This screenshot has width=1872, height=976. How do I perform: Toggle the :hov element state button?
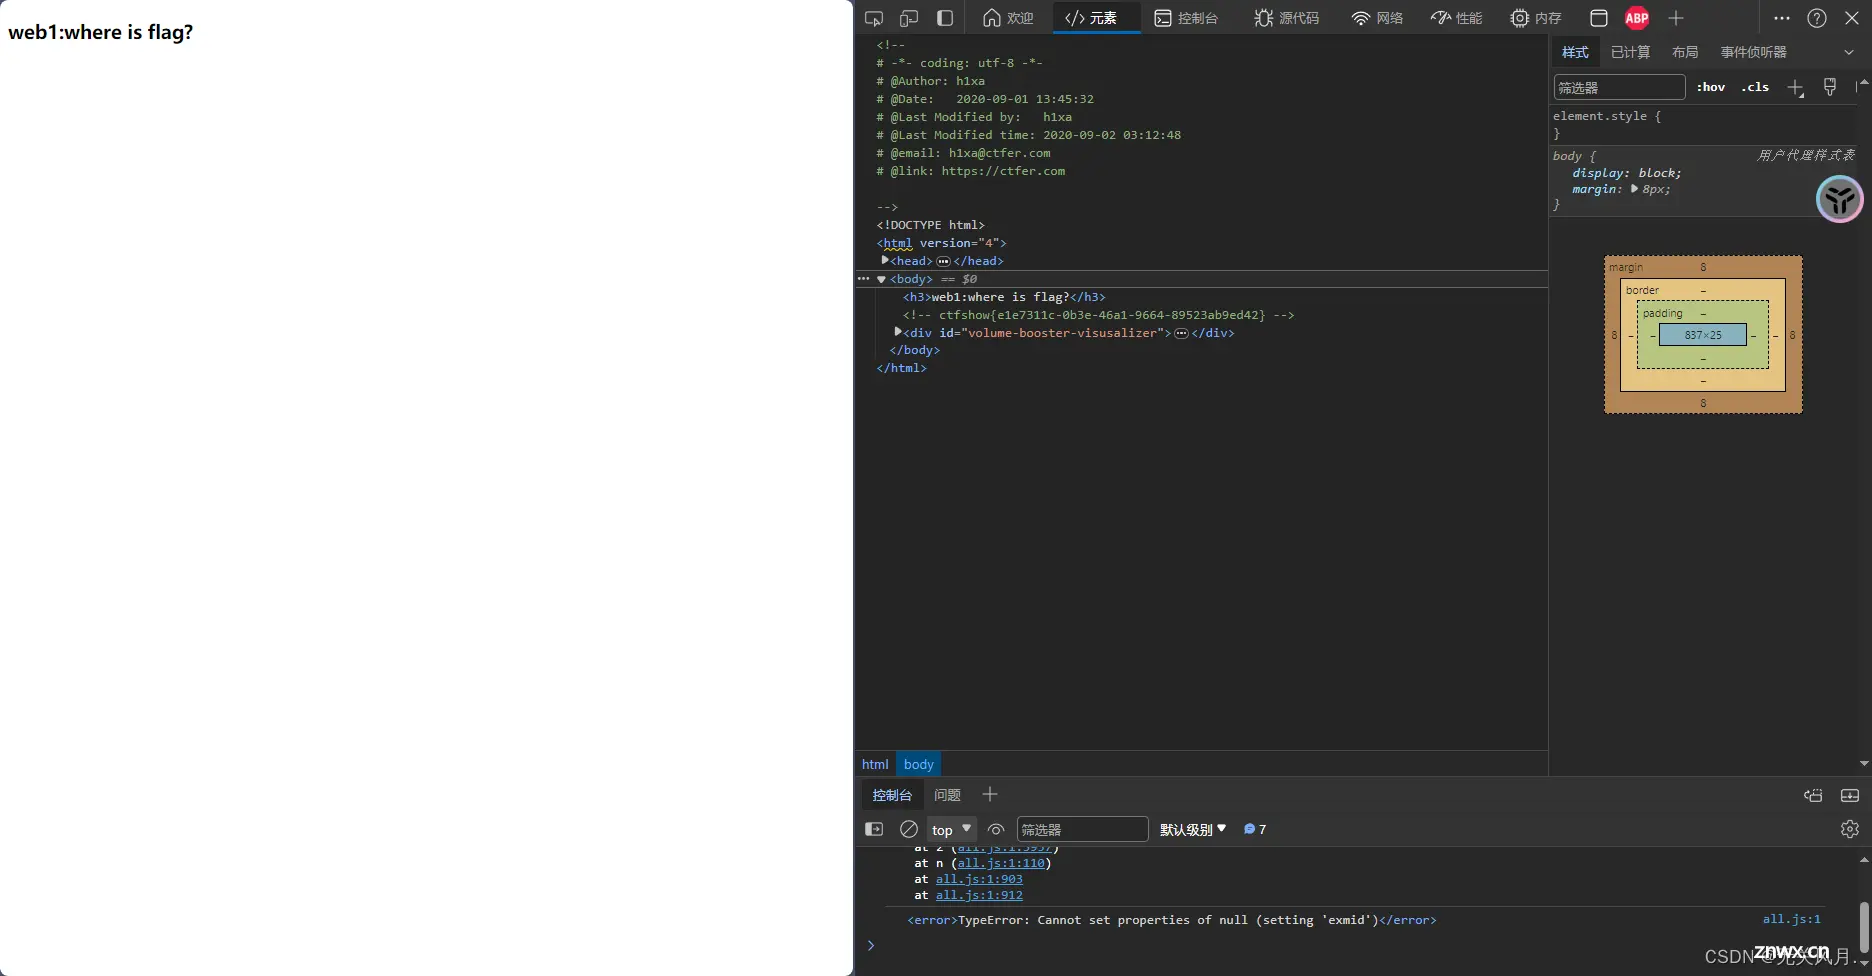point(1711,87)
